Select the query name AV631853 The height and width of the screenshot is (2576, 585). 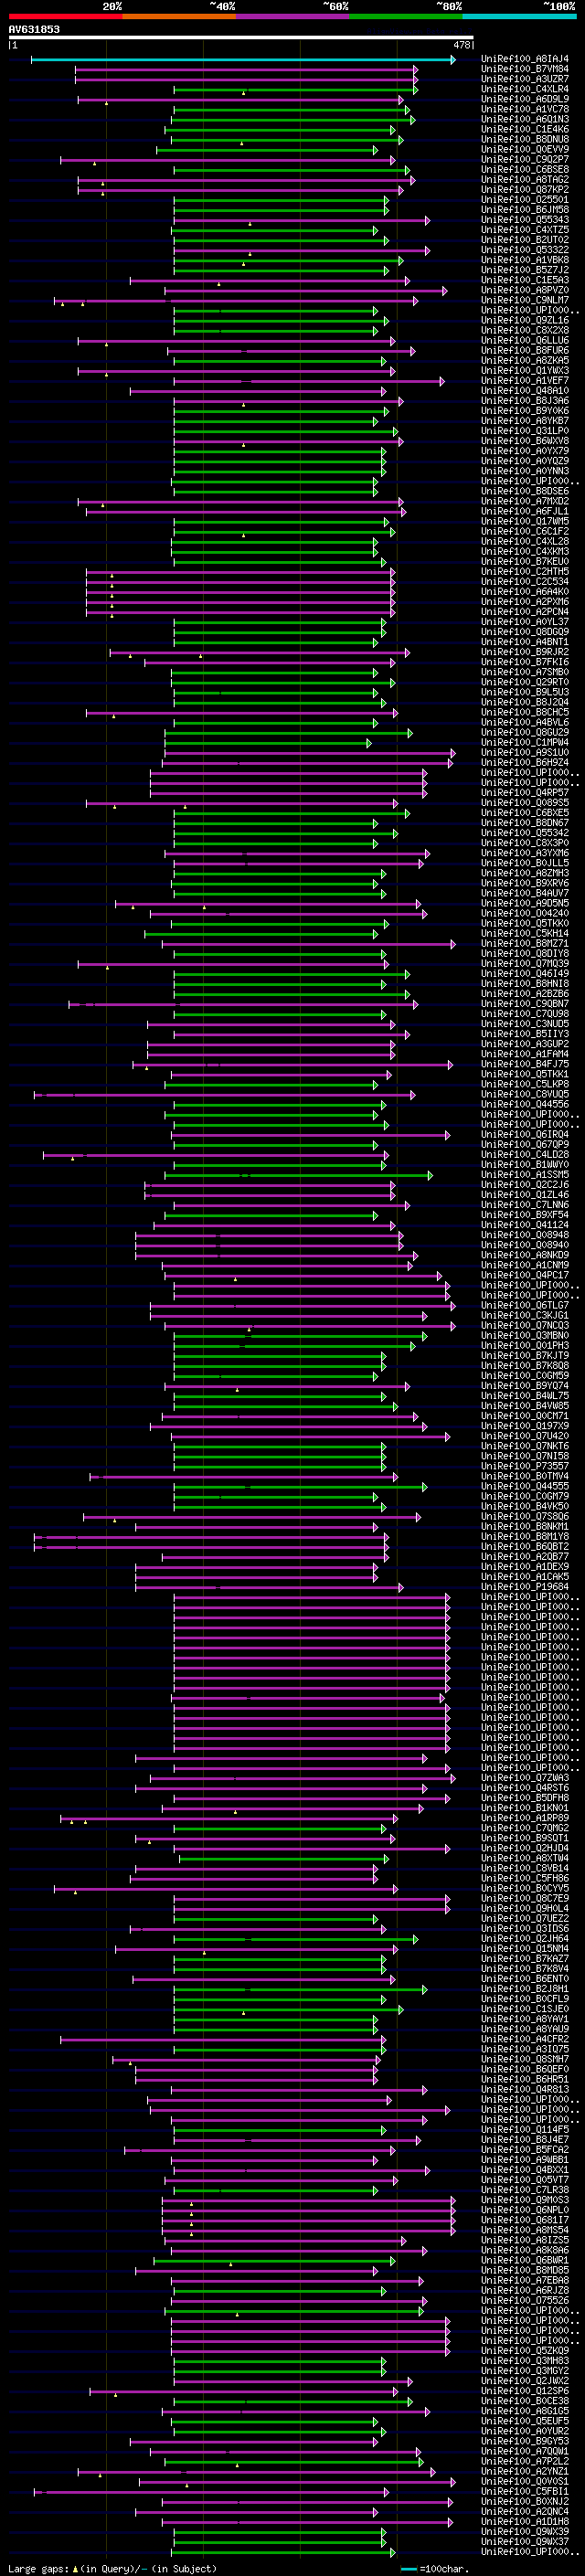[x=34, y=29]
